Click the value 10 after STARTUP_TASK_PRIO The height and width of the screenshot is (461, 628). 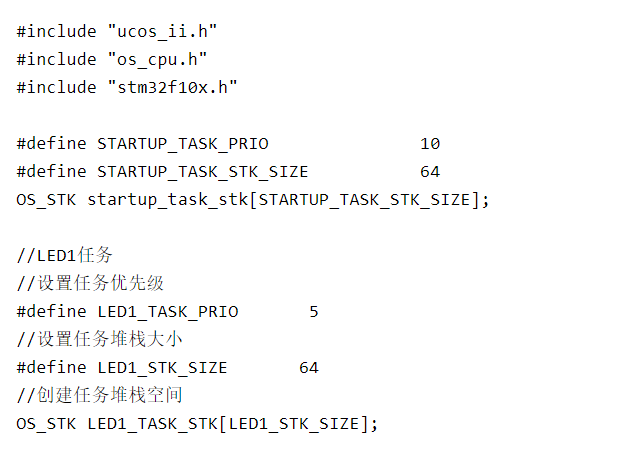(430, 144)
